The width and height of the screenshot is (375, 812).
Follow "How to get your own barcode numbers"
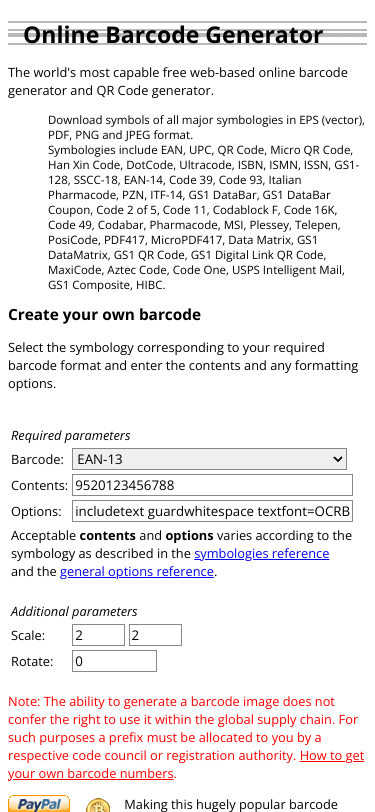click(186, 764)
